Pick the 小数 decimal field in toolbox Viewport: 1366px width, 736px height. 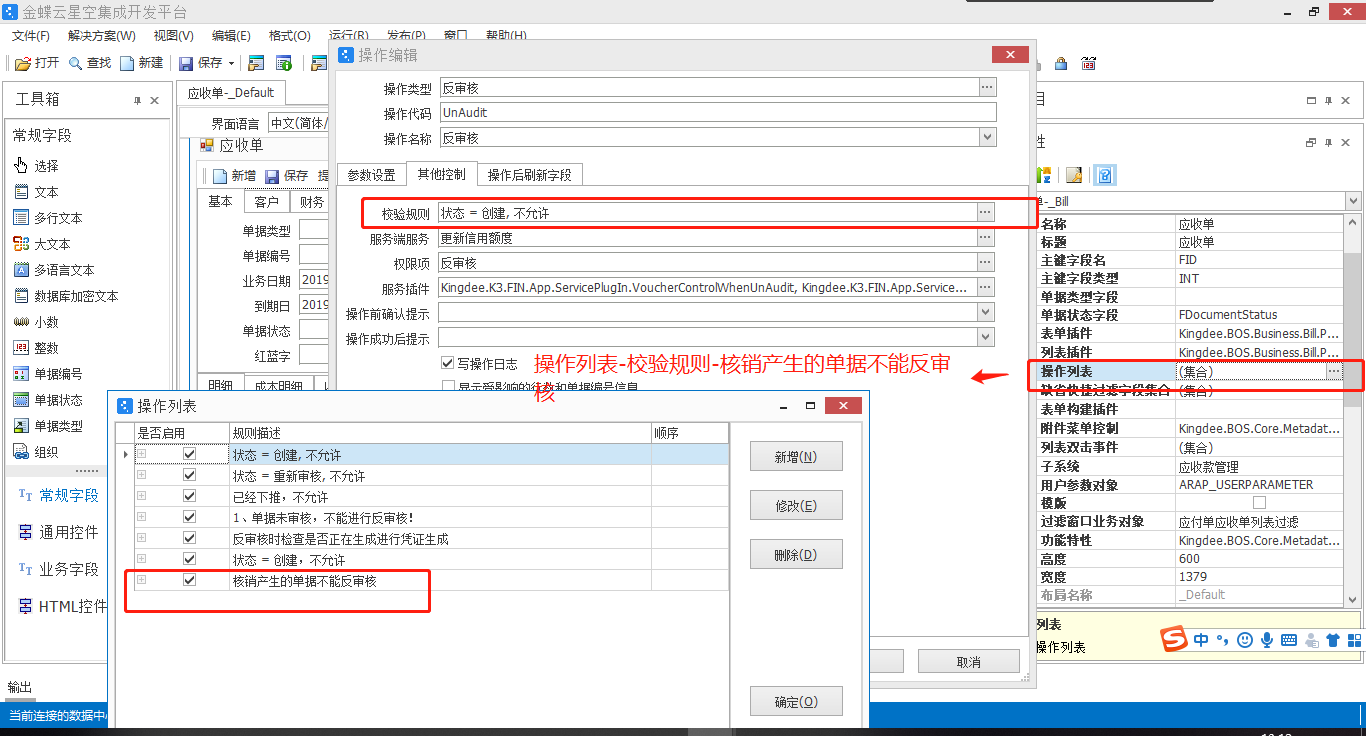coord(36,322)
